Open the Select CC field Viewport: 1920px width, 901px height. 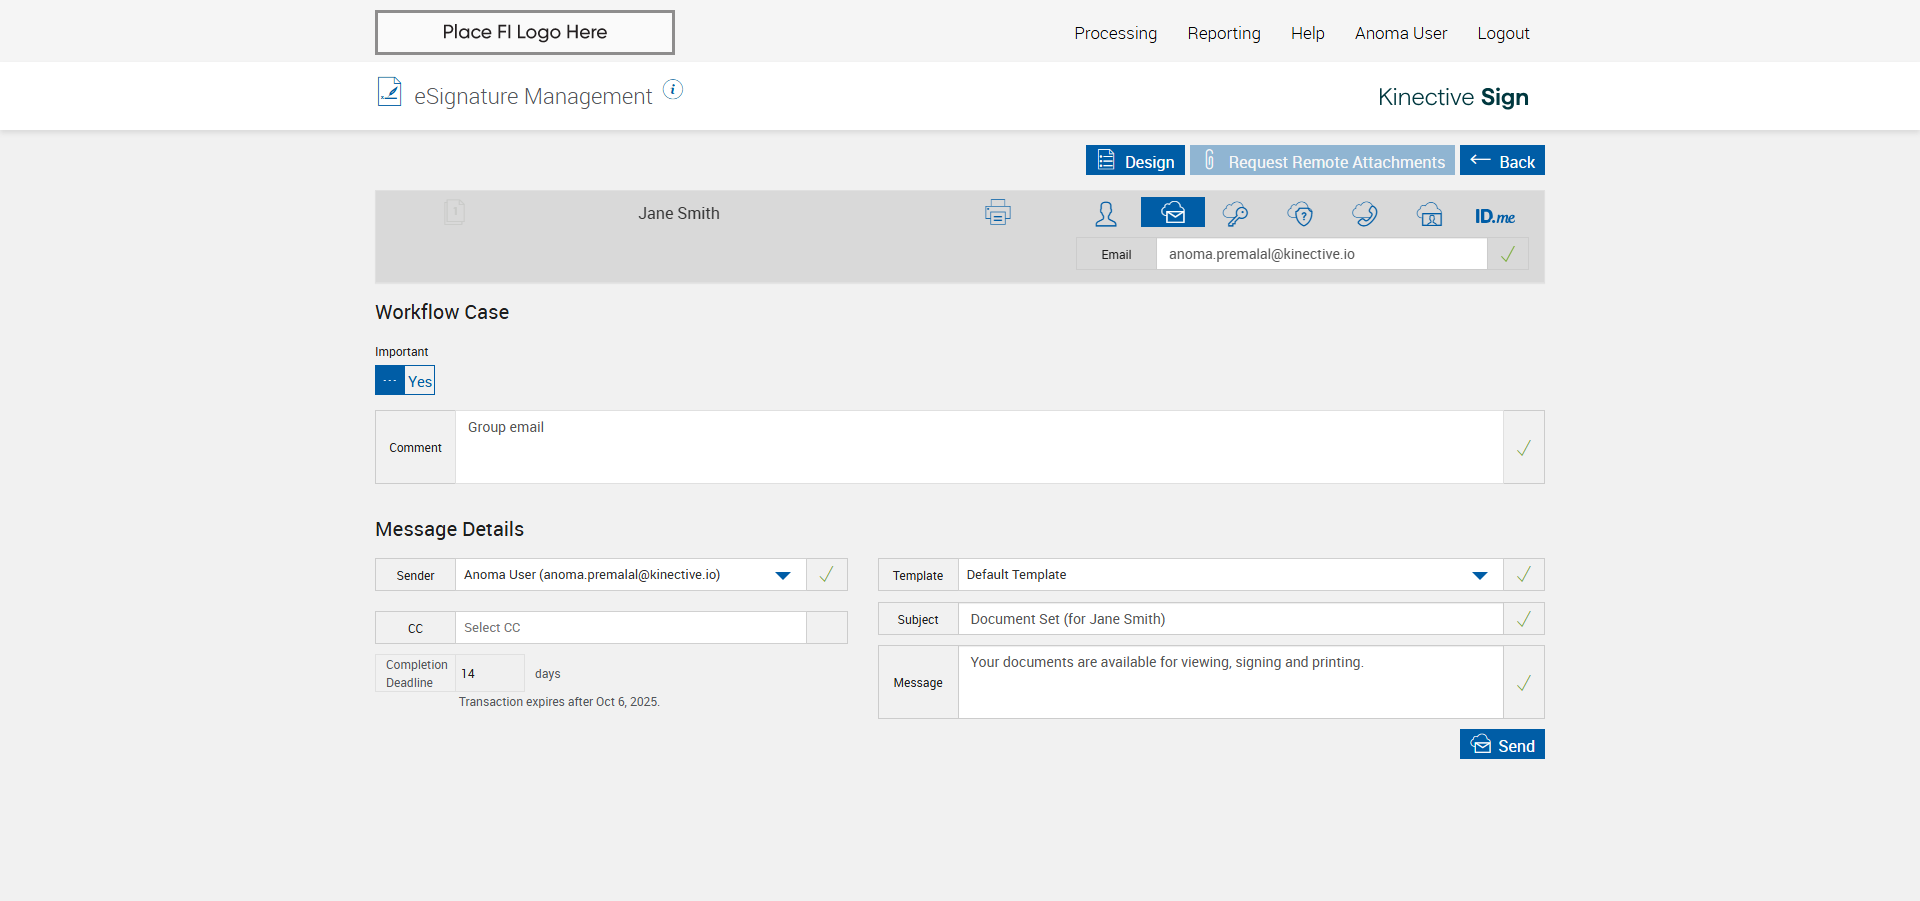631,628
